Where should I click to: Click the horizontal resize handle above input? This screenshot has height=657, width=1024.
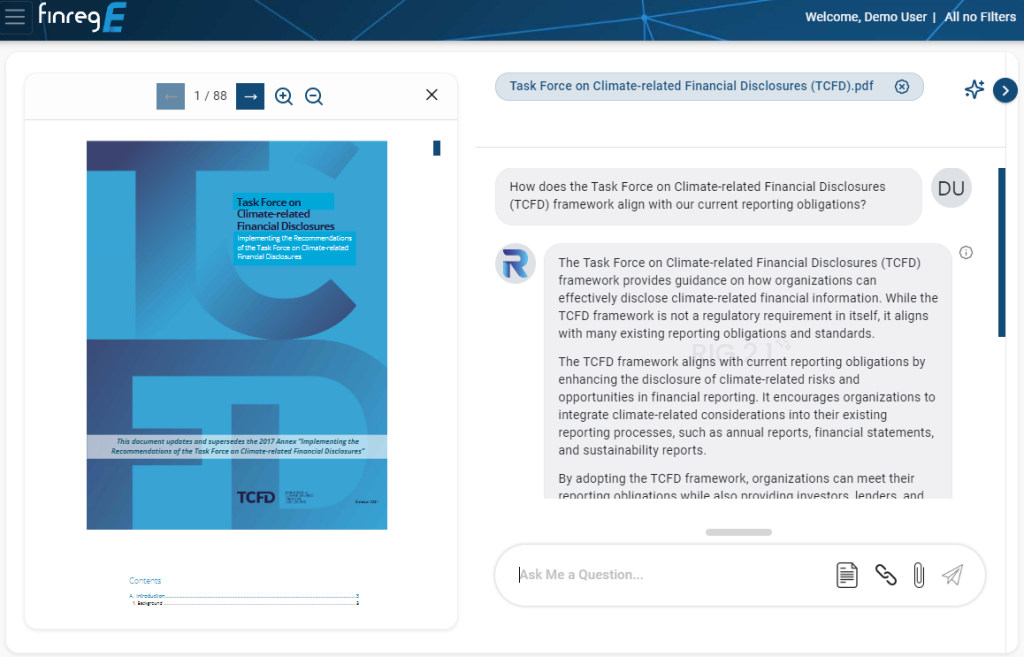tap(739, 532)
